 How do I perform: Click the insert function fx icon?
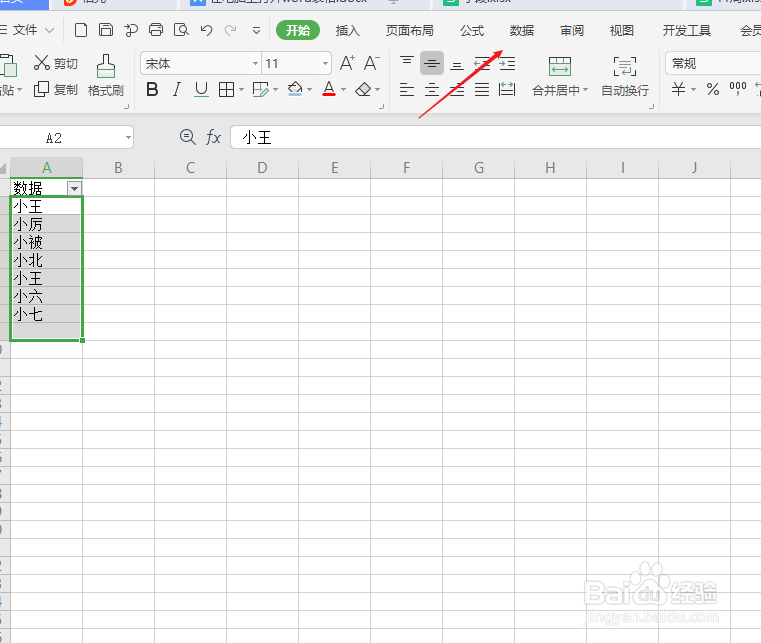(214, 137)
